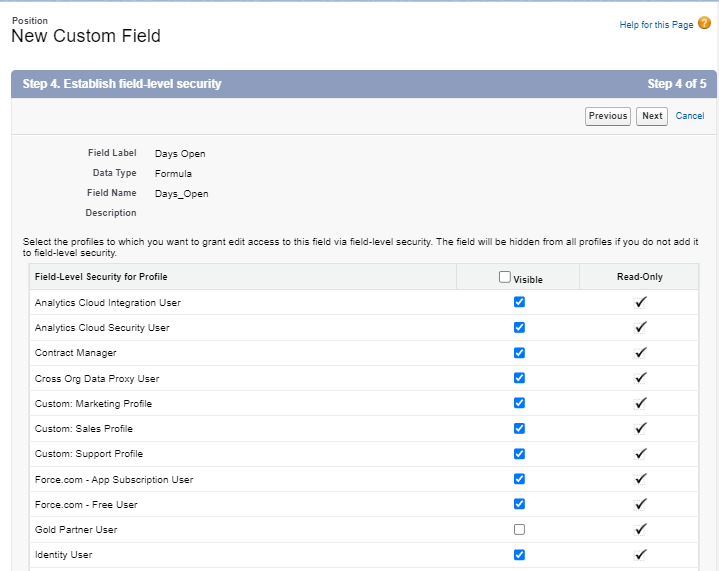Uncheck Visible for Custom: Support Profile
This screenshot has height=571, width=719.
click(x=519, y=454)
